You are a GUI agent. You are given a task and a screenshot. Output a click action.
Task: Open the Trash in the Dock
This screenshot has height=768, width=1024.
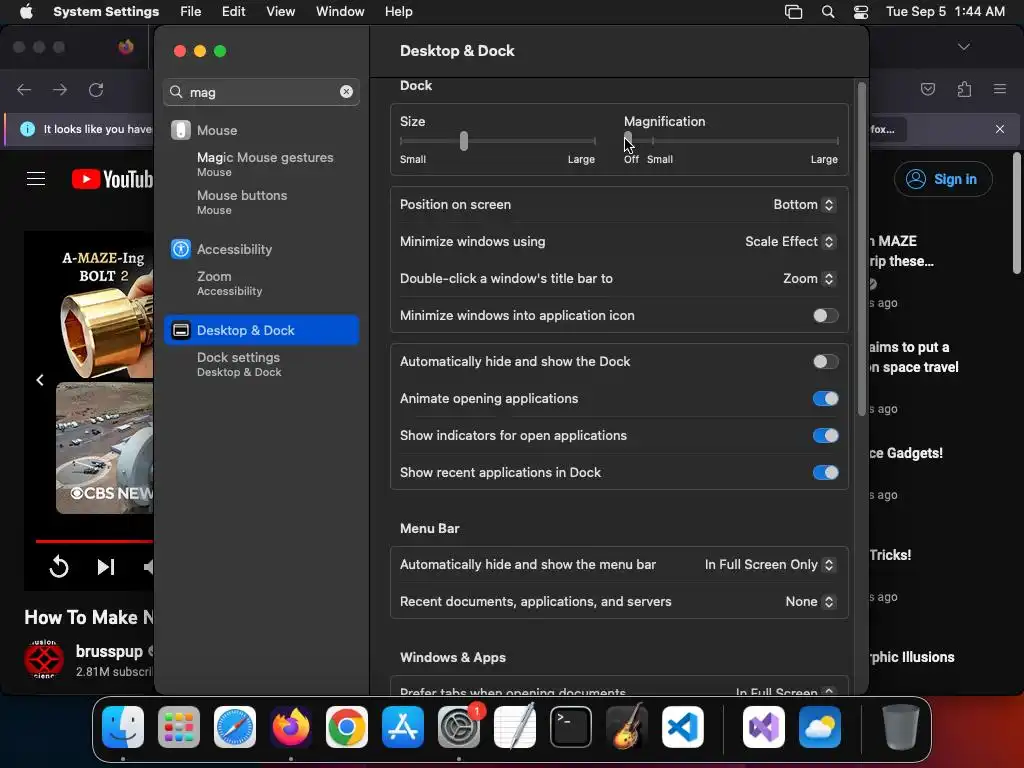pos(901,727)
